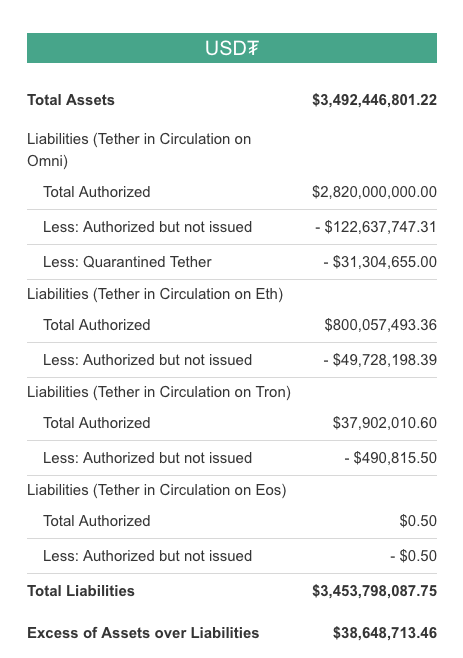Click the Total Assets amount $3,492,446,801.22
Image resolution: width=463 pixels, height=658 pixels.
[374, 100]
